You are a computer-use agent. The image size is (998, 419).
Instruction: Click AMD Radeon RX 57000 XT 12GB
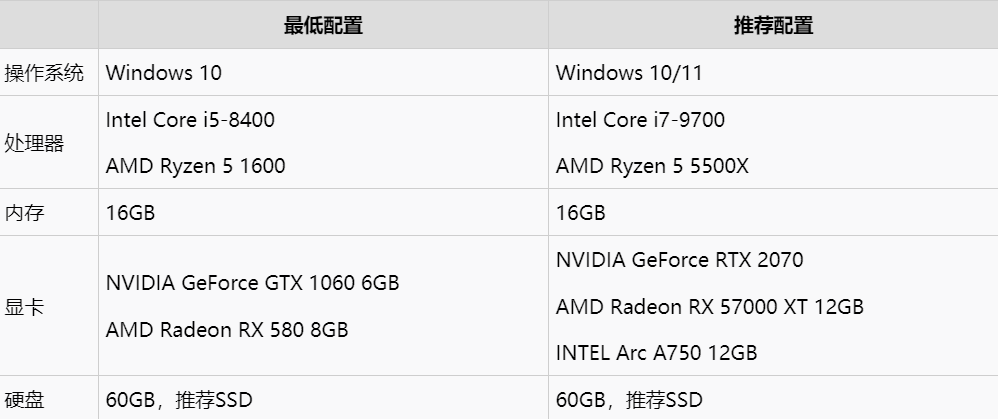pos(710,307)
